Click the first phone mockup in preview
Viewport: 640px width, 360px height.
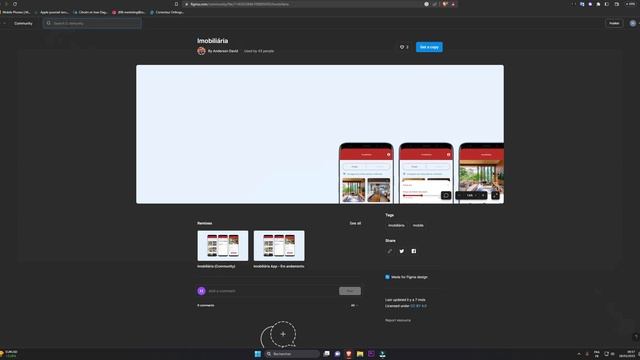(366, 173)
